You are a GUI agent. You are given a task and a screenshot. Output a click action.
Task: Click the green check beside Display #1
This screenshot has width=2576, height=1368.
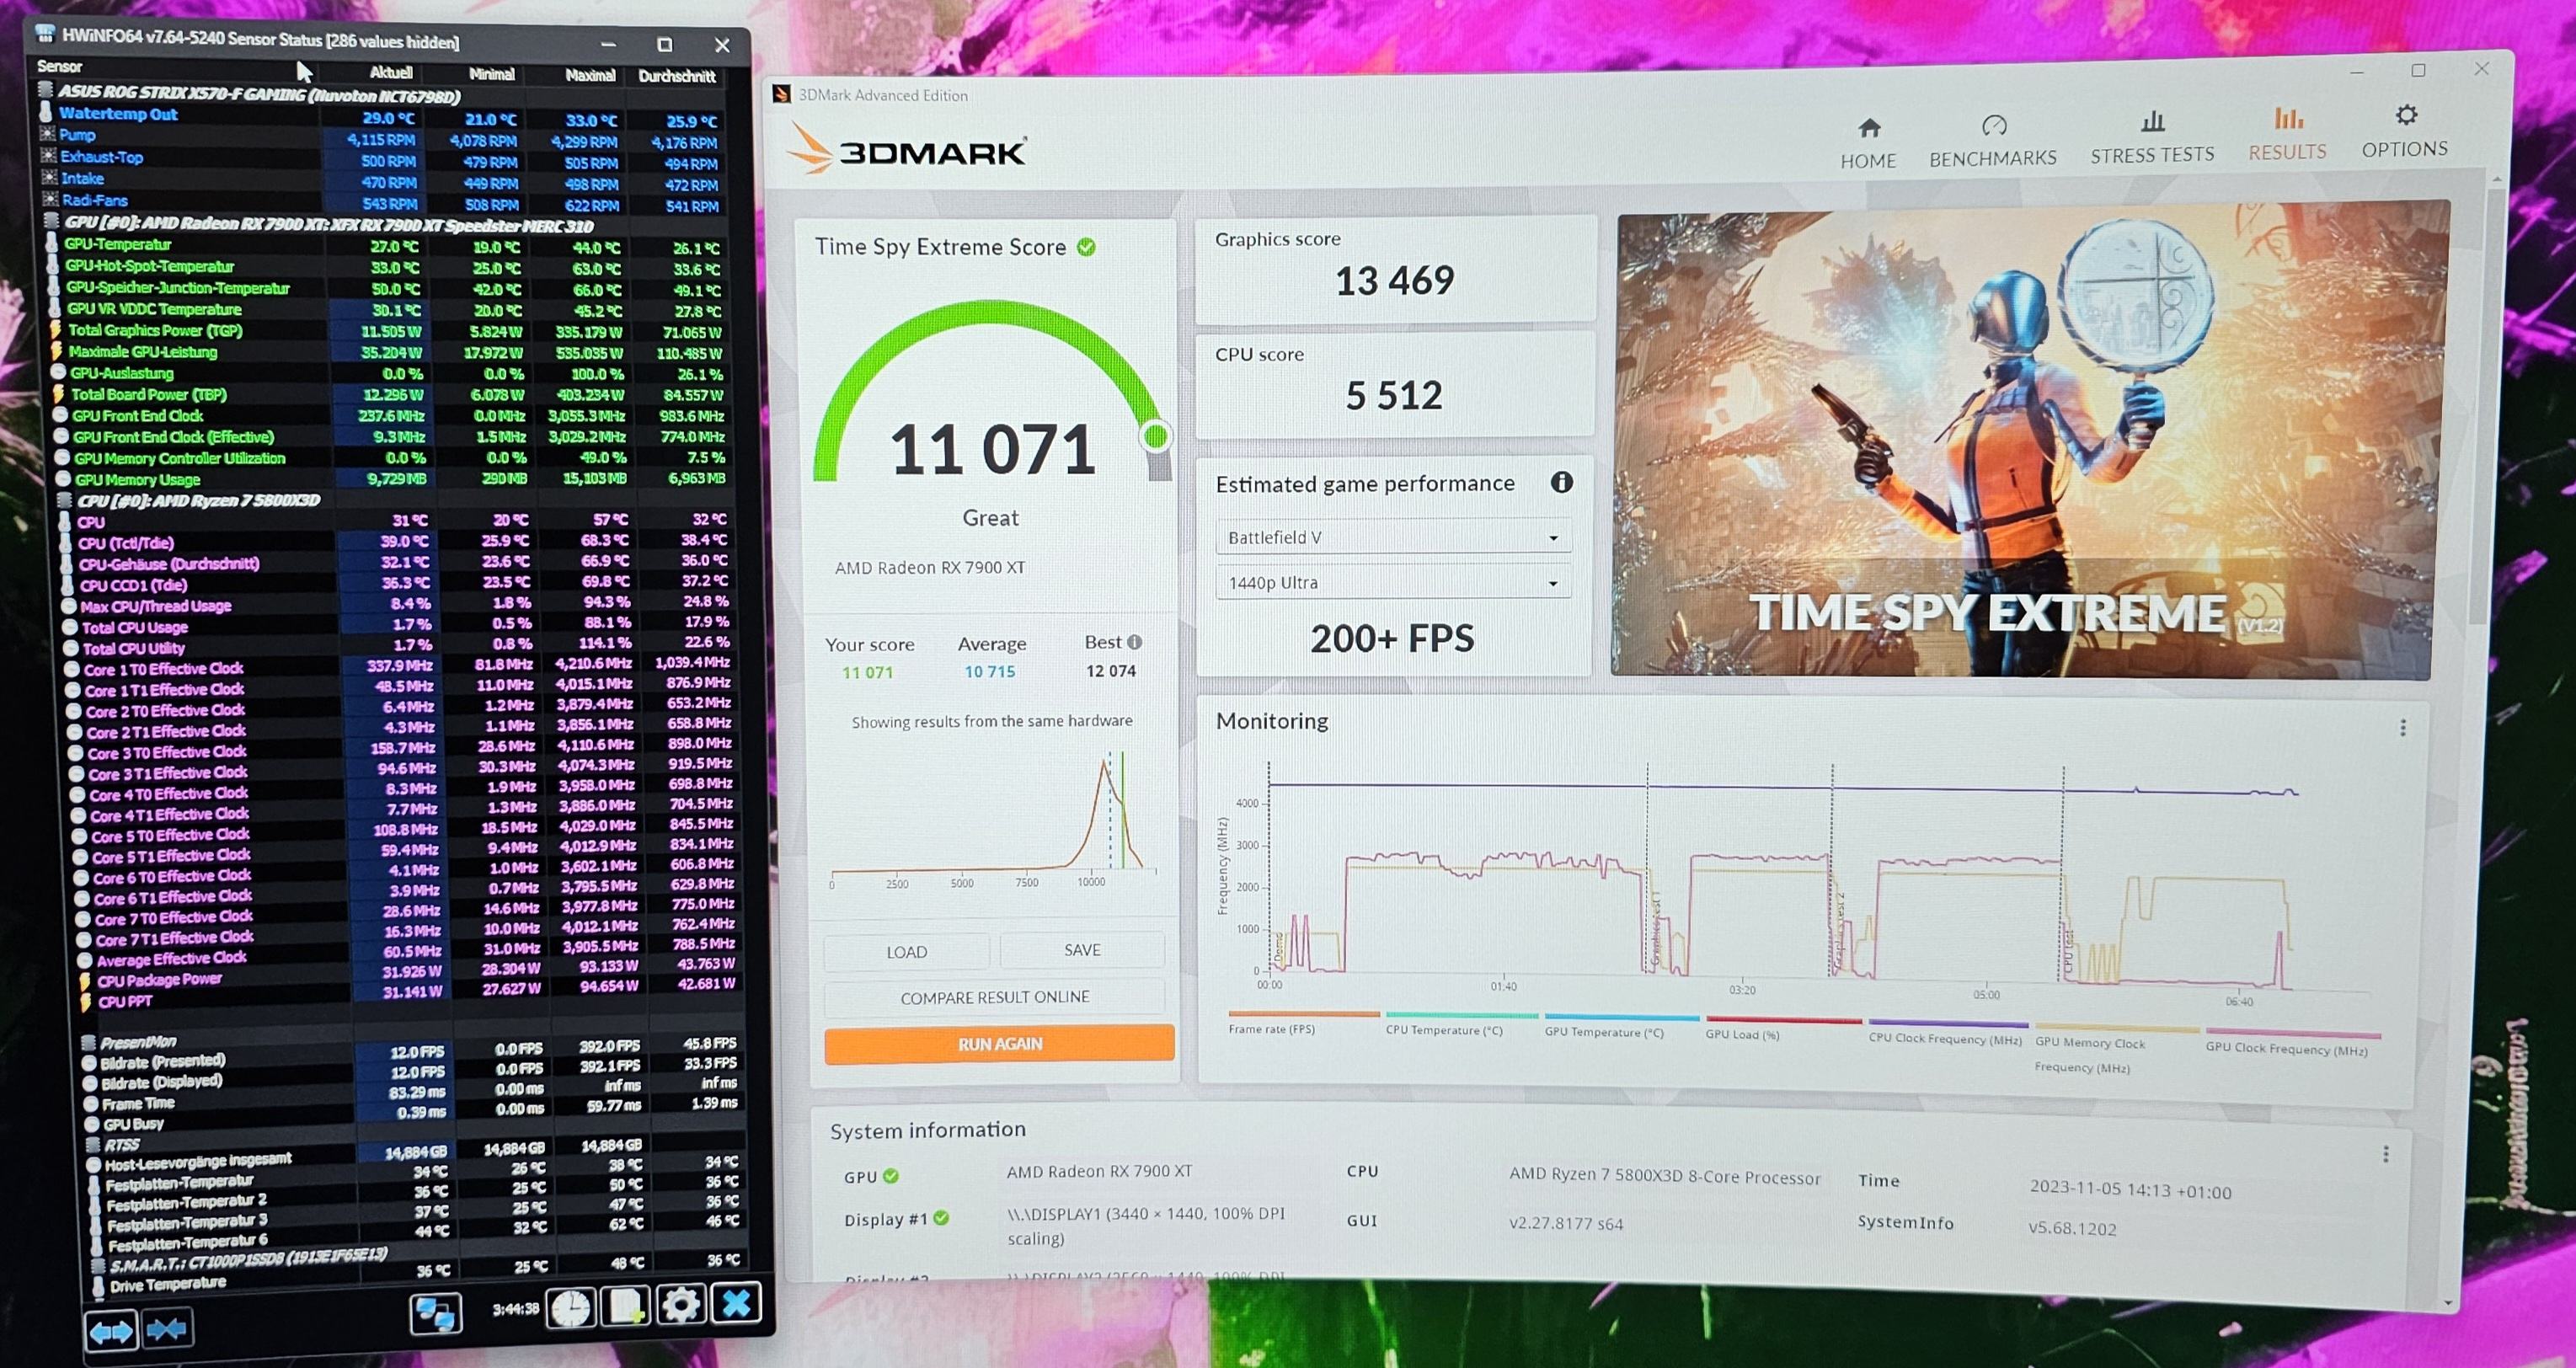pos(941,1218)
